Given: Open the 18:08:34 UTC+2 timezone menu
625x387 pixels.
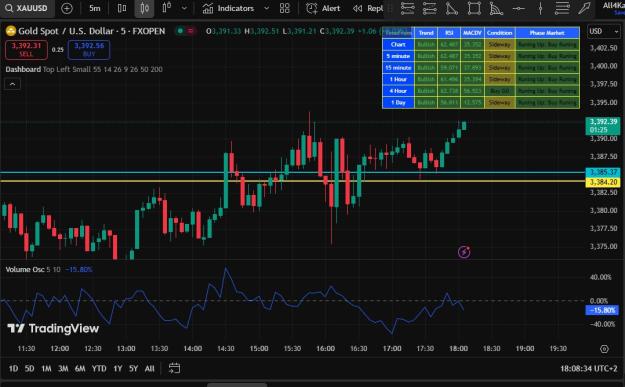Looking at the screenshot, I should (x=588, y=369).
